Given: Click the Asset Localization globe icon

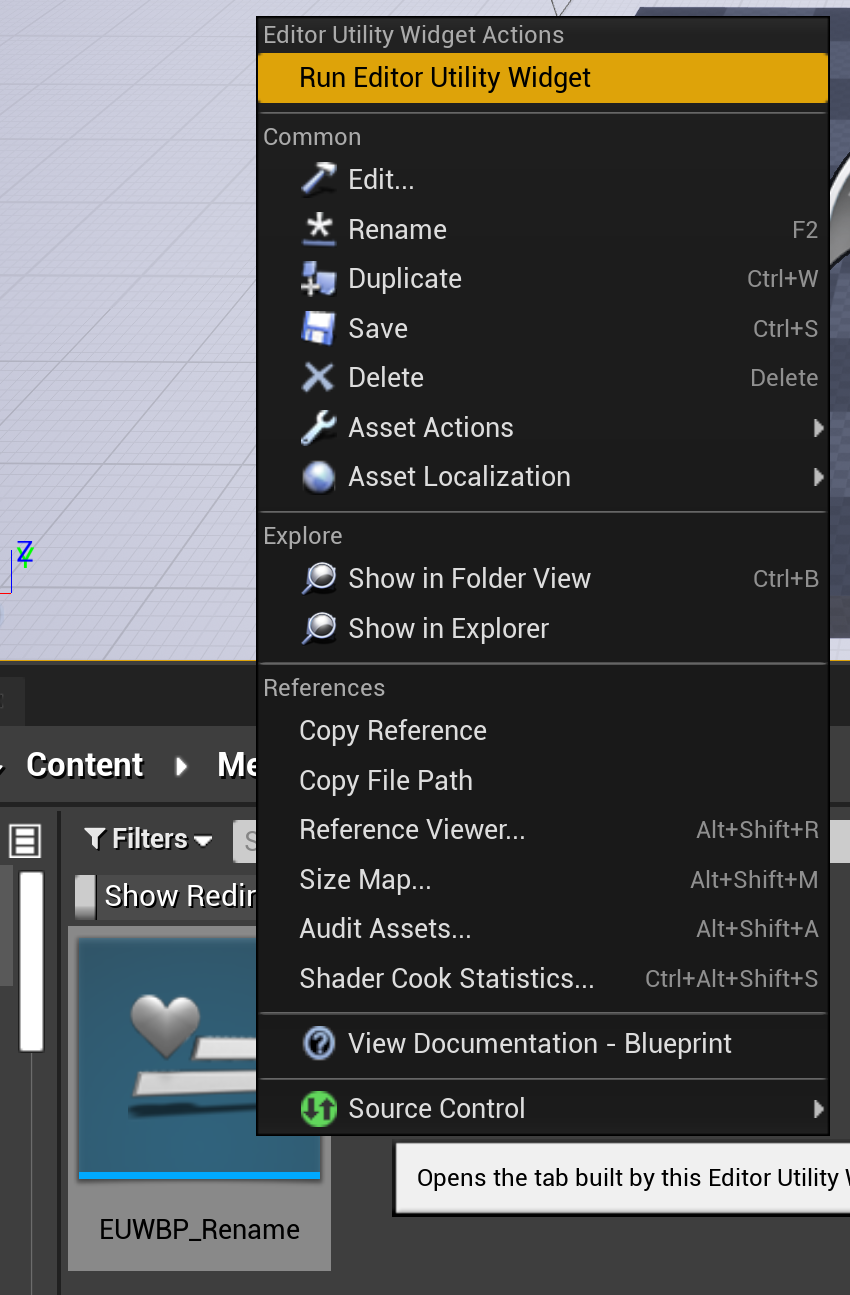Looking at the screenshot, I should [319, 477].
